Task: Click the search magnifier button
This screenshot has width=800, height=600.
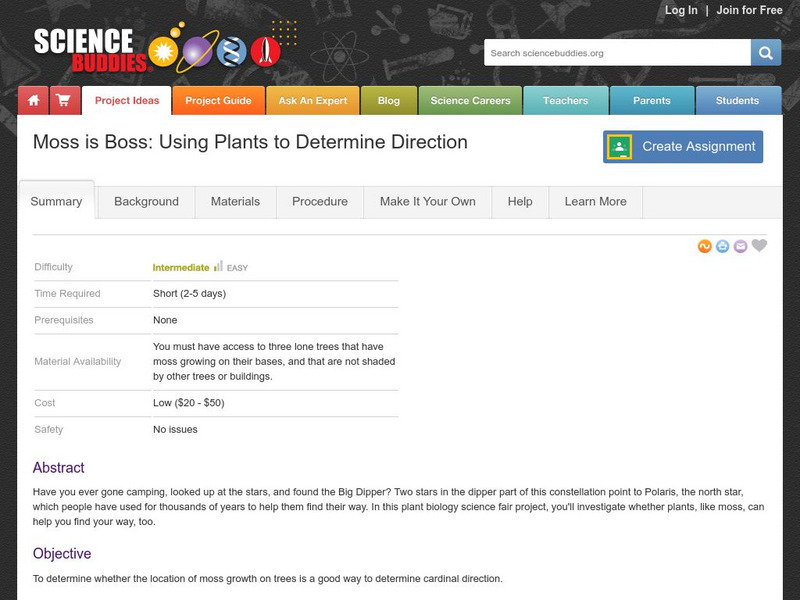Action: coord(765,53)
